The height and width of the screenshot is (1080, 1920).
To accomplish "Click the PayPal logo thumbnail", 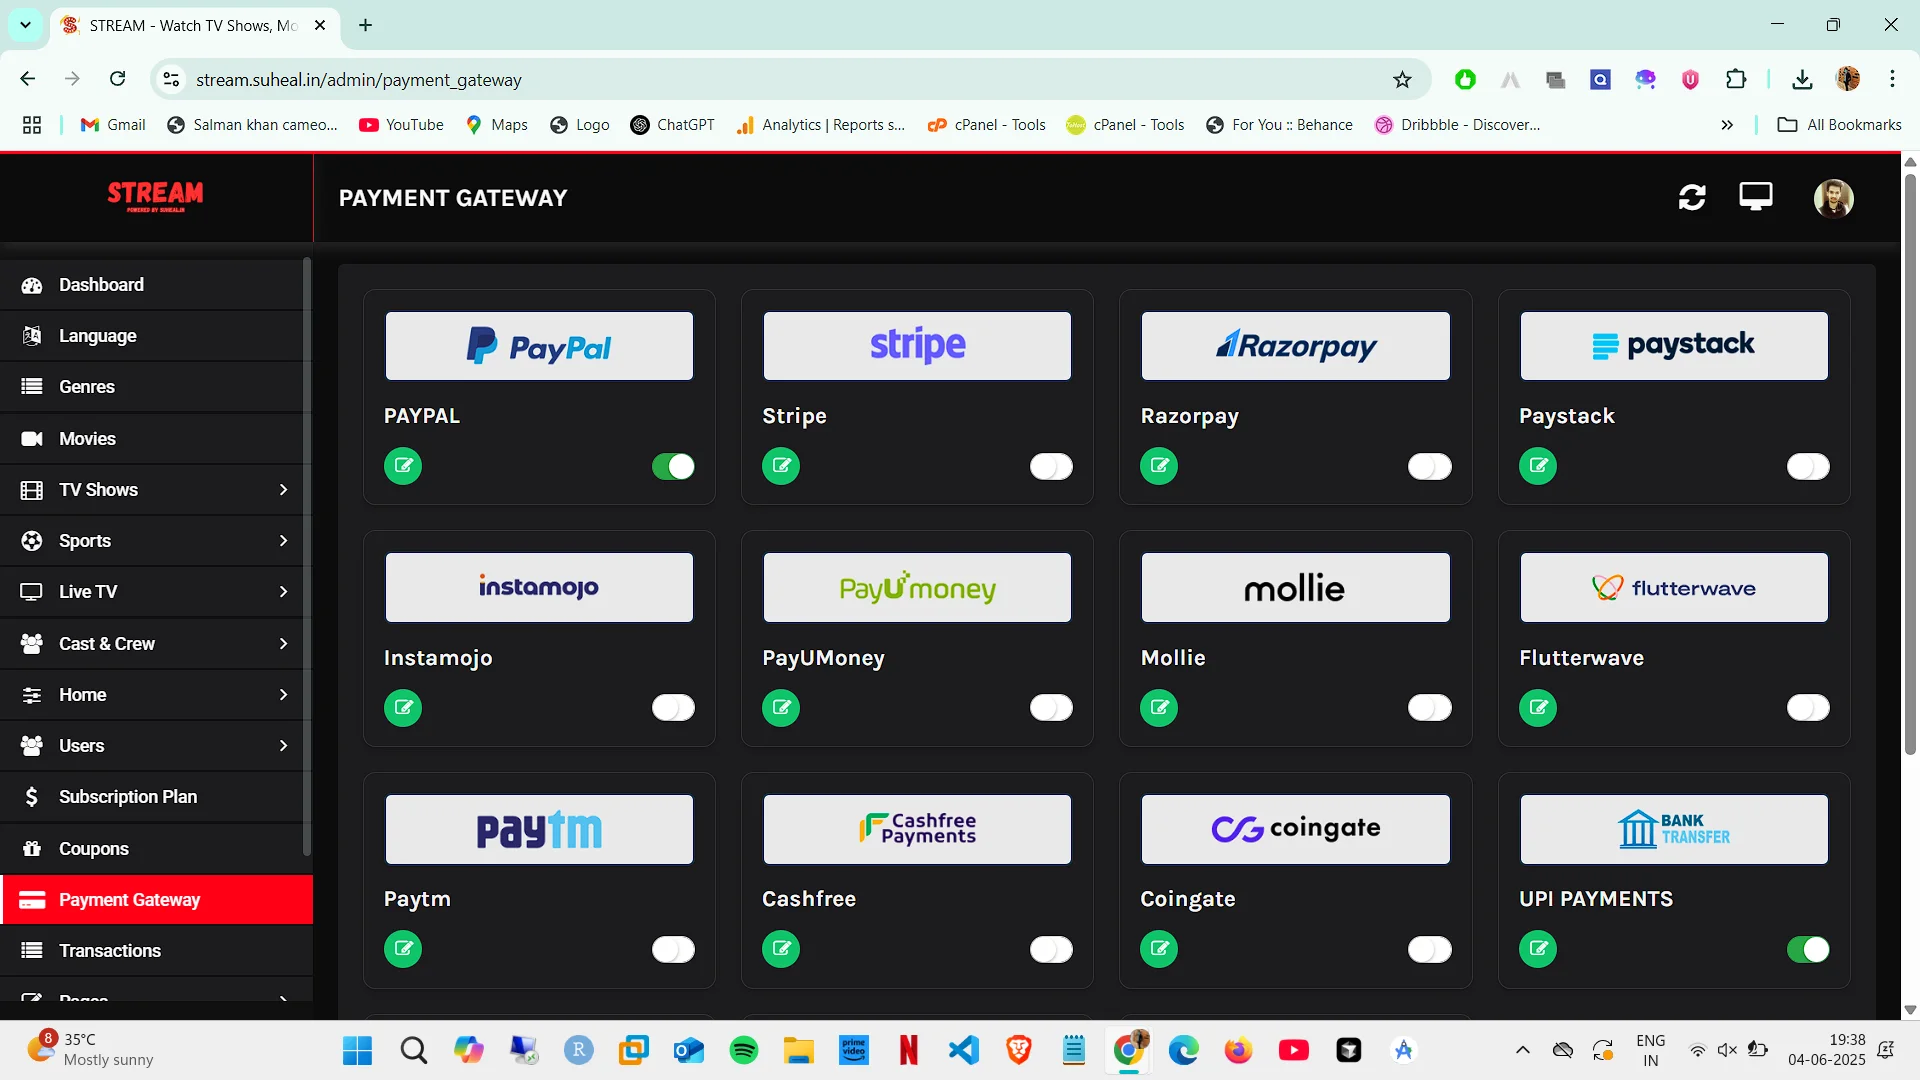I will pos(539,346).
